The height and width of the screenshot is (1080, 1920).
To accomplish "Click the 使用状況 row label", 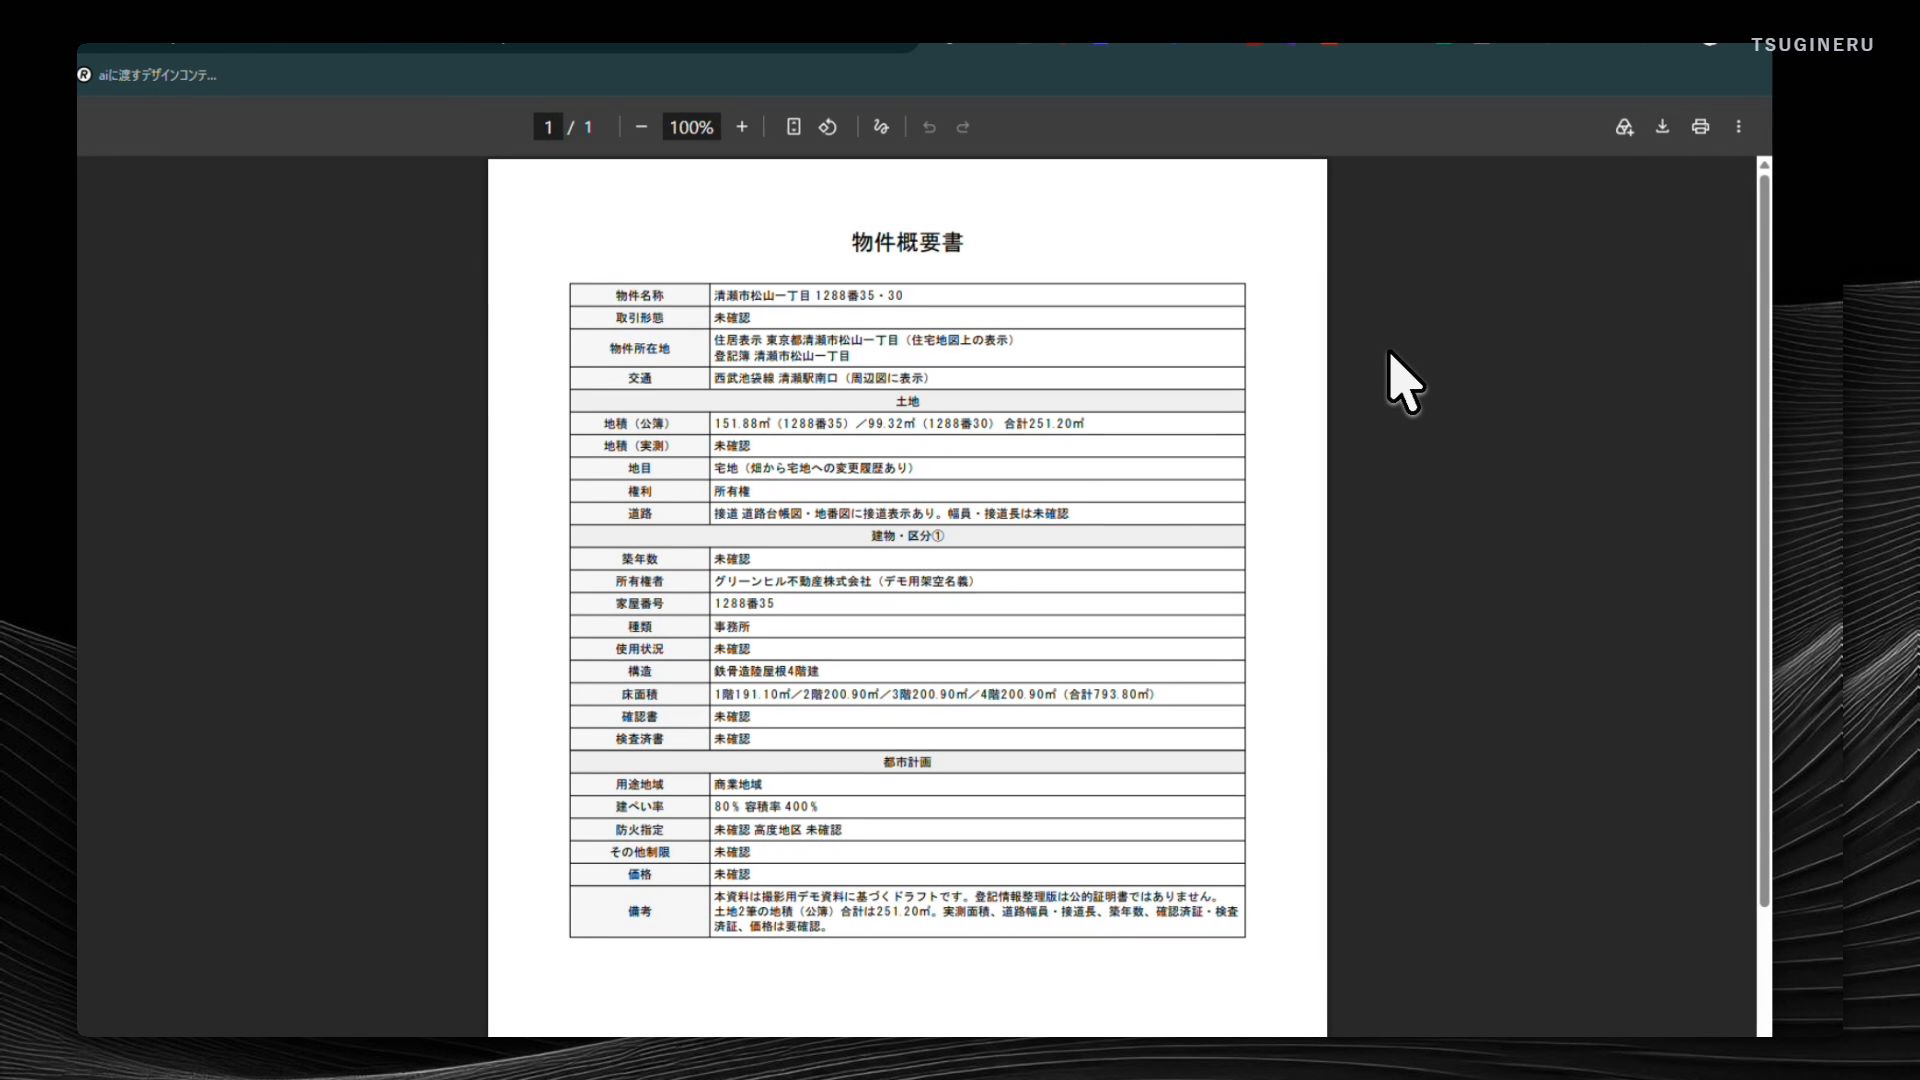I will 639,649.
